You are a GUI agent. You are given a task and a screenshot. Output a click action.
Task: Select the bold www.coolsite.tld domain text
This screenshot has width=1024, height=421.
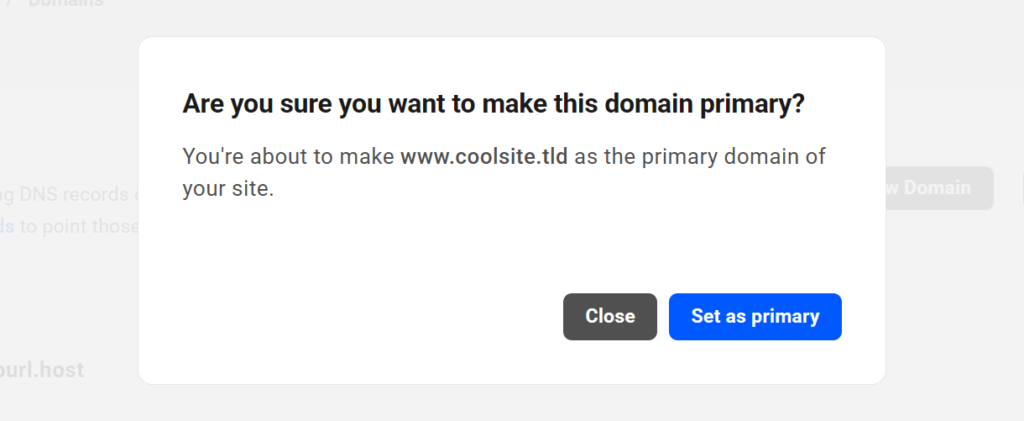click(484, 157)
